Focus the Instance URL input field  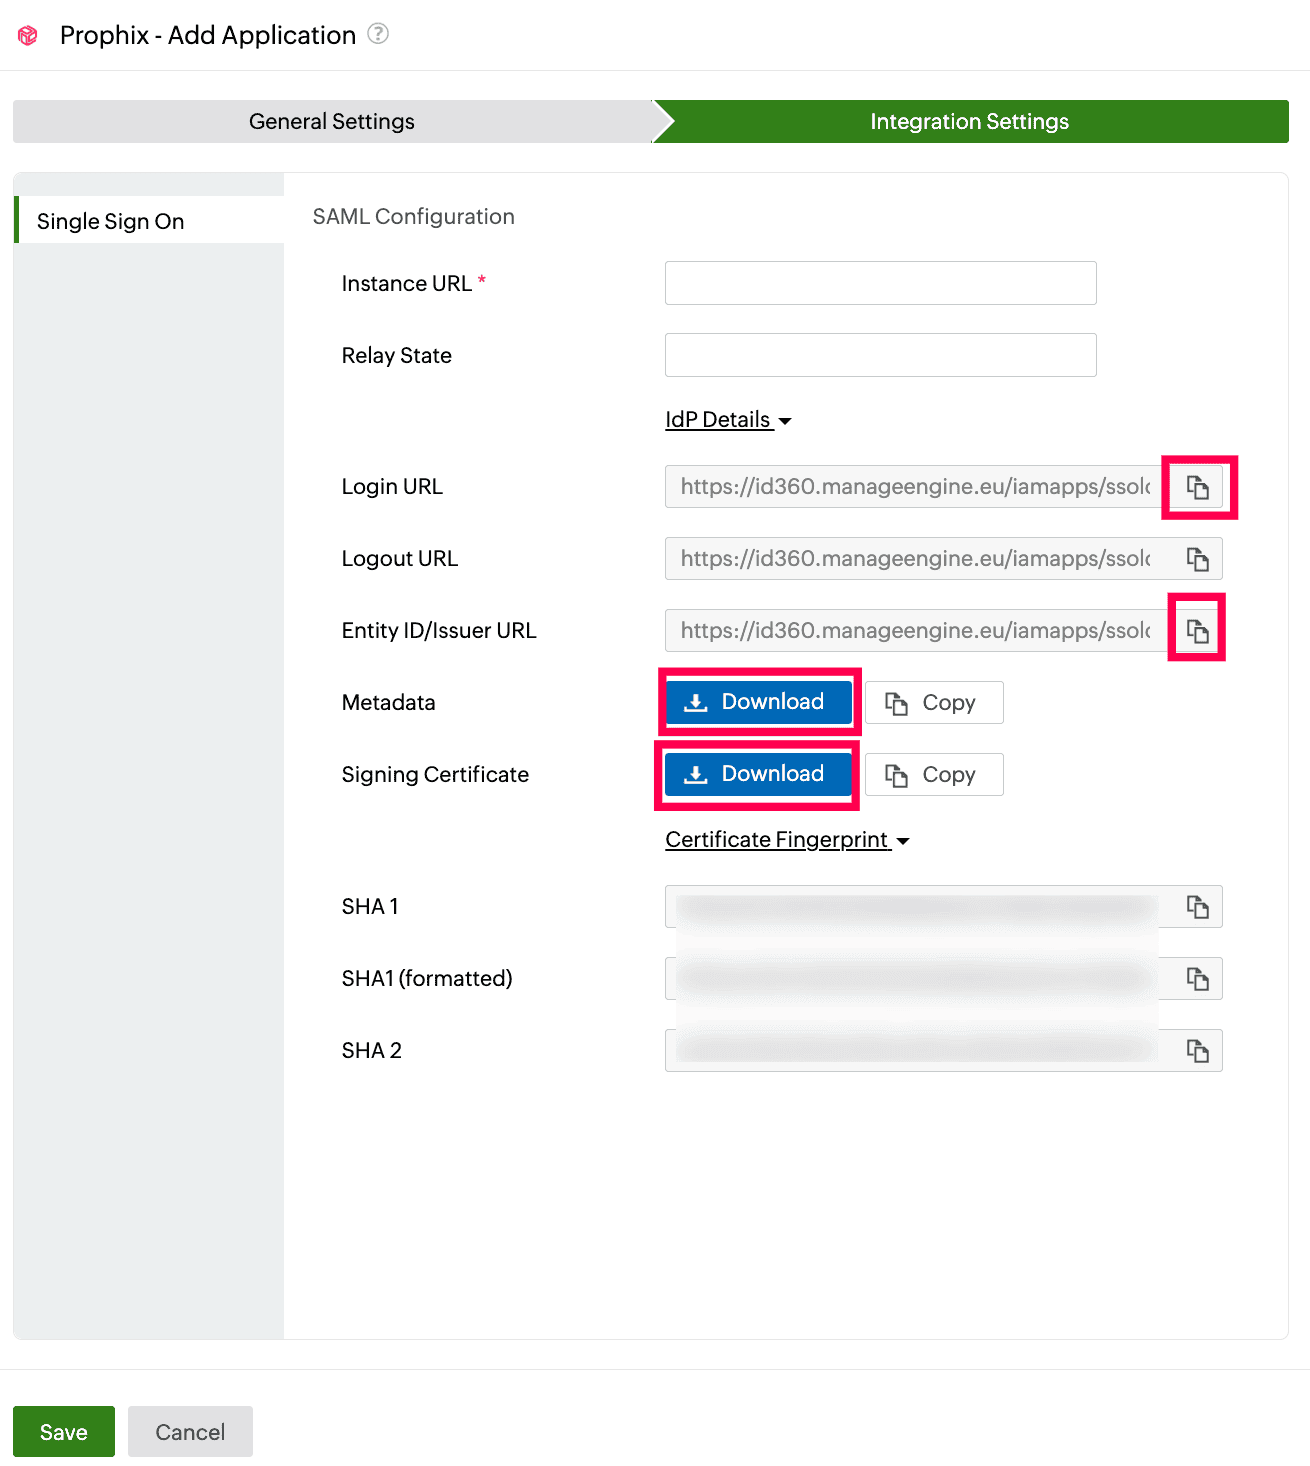coord(881,283)
